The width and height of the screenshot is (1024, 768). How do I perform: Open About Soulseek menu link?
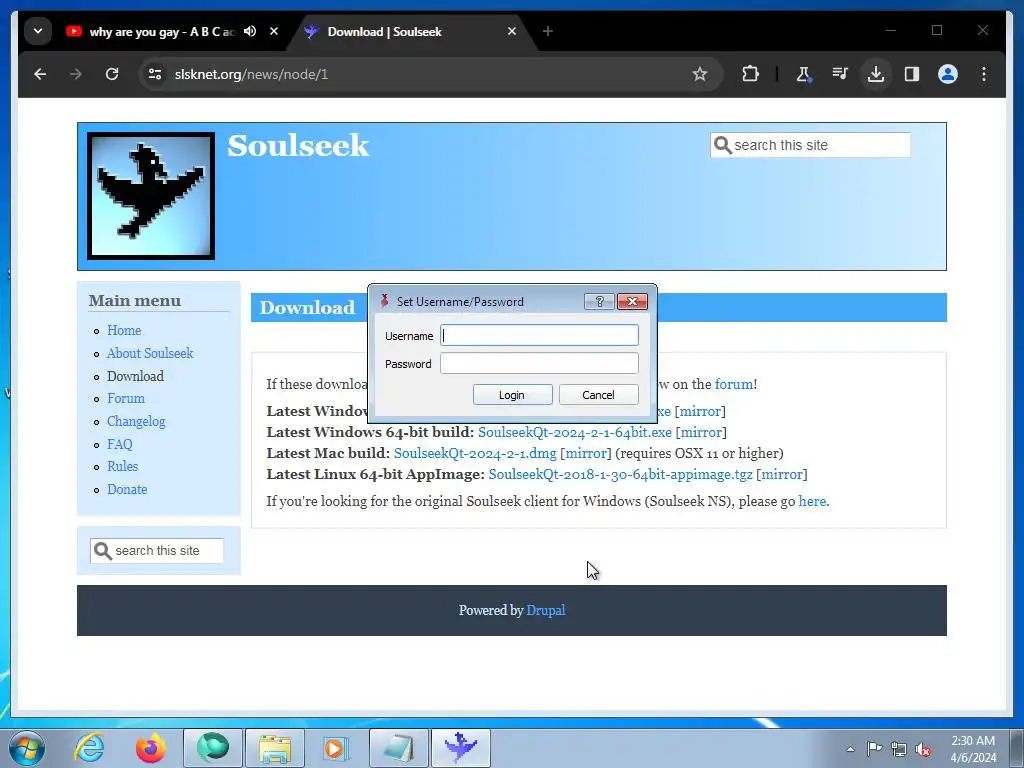tap(150, 353)
